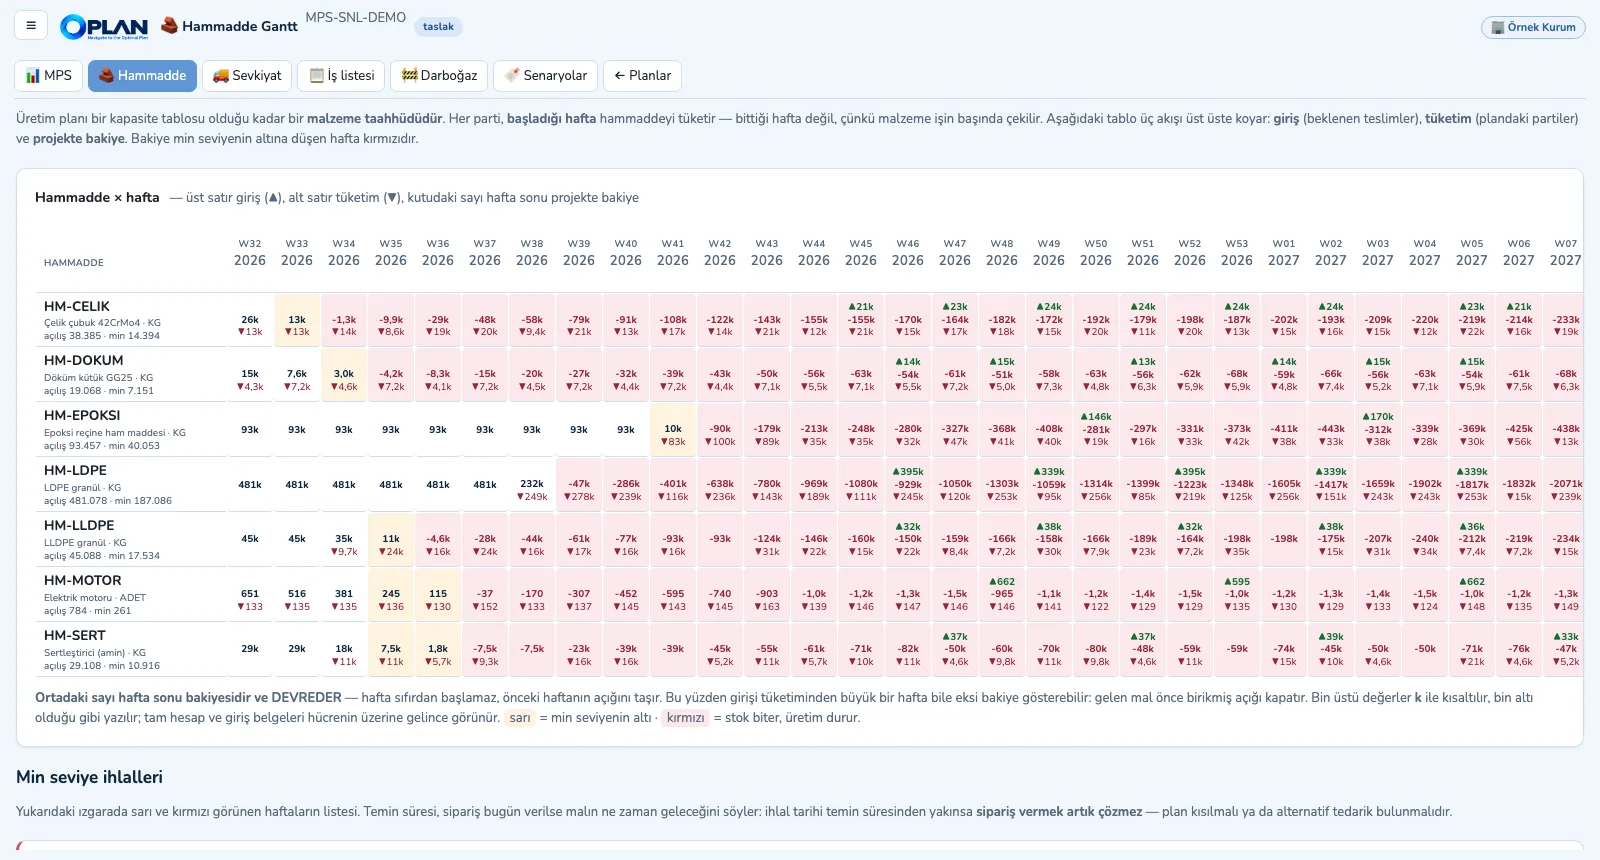
Task: Click the sarı legend chip
Action: click(x=520, y=718)
